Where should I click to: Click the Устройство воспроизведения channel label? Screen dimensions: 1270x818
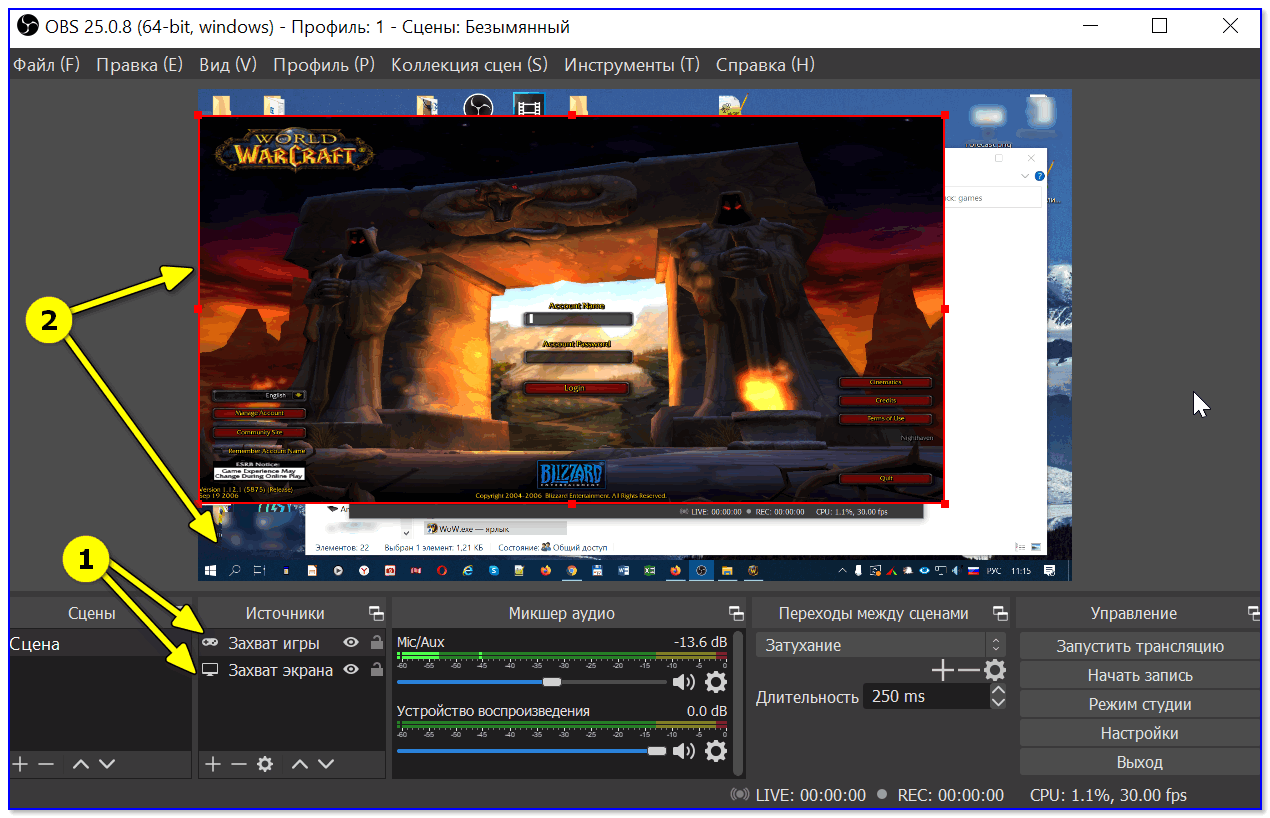pyautogui.click(x=493, y=711)
